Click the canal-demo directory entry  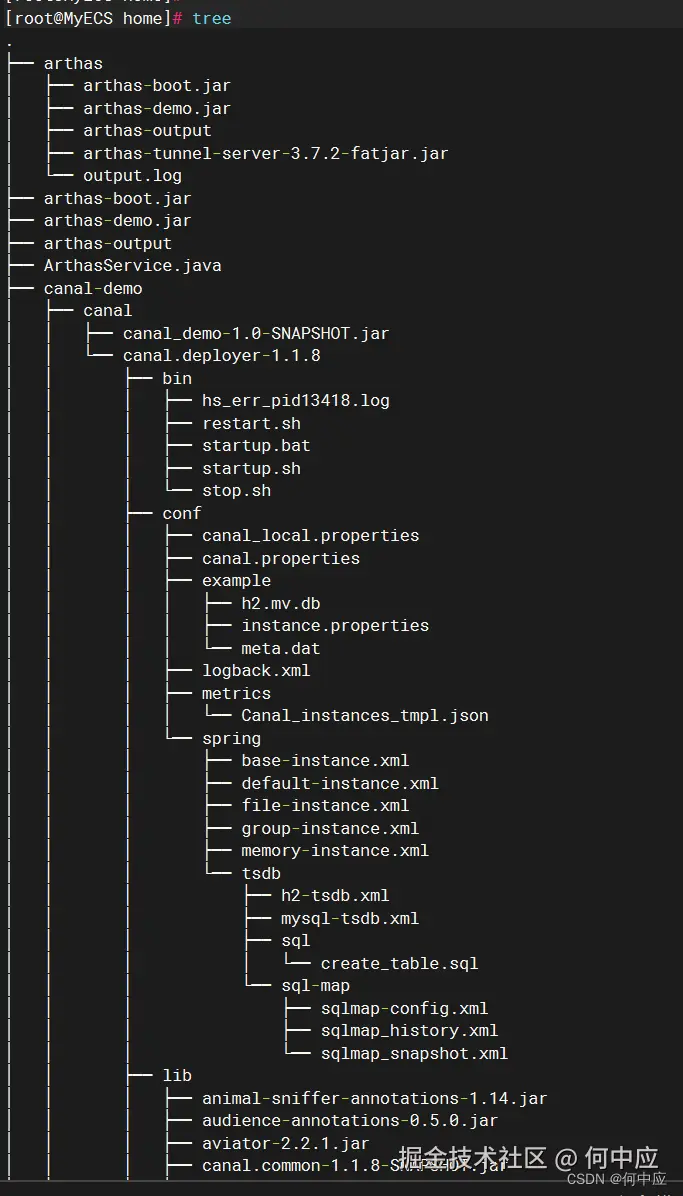(93, 288)
